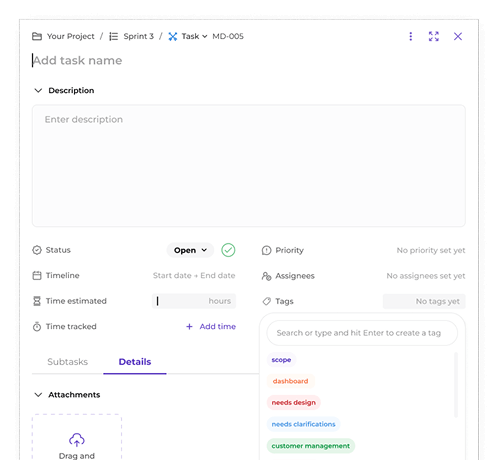Click the Sprint 3 list icon
The width and height of the screenshot is (501, 460).
pyautogui.click(x=114, y=36)
